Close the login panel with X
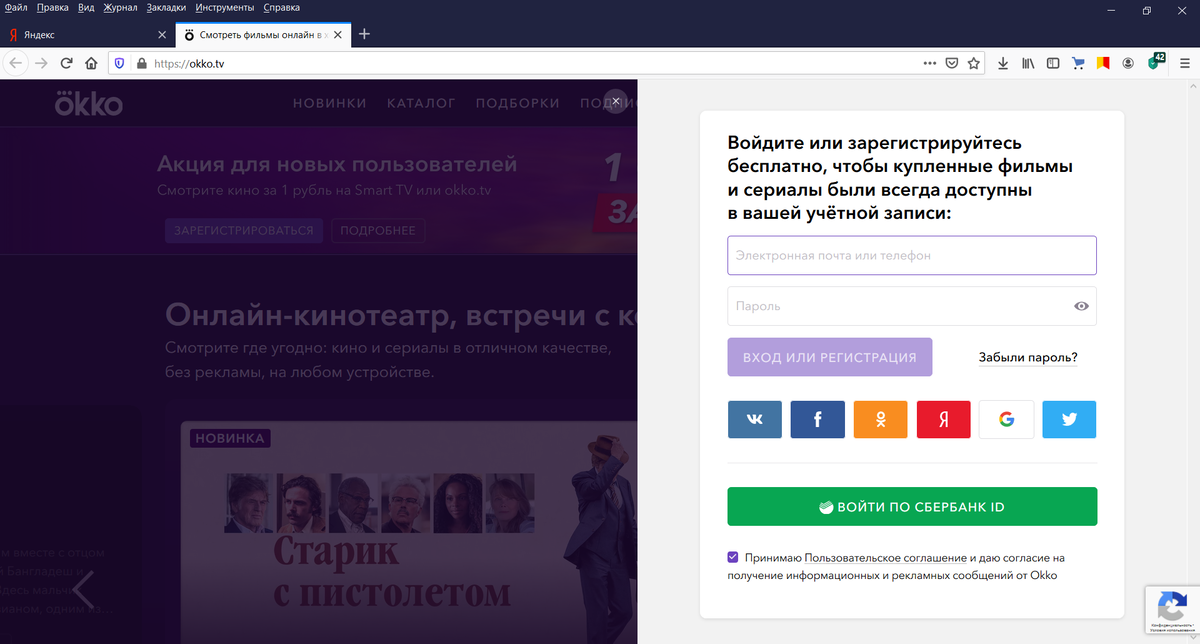The image size is (1200, 644). tap(617, 100)
